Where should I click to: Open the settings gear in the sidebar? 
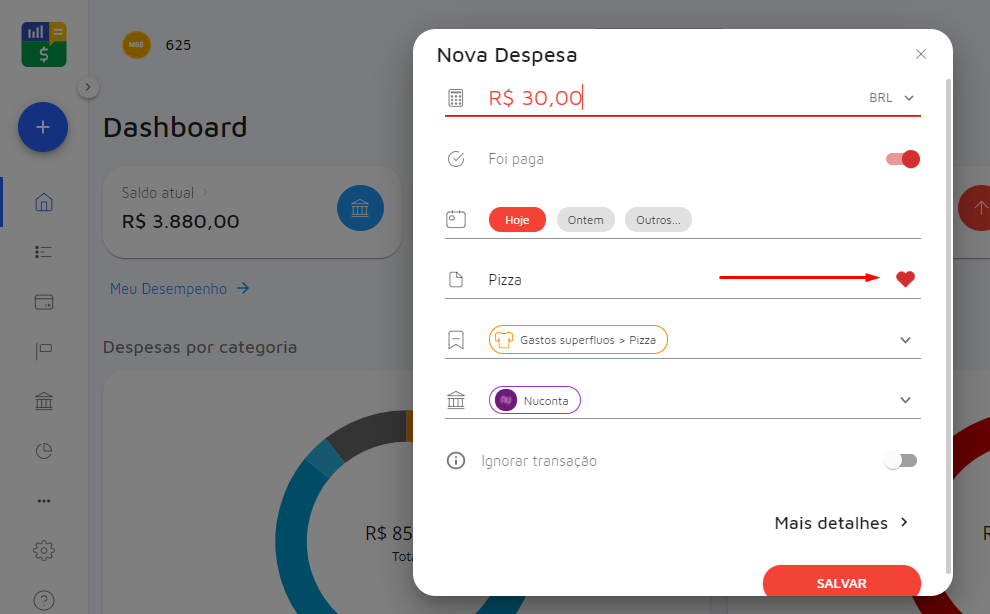coord(44,550)
